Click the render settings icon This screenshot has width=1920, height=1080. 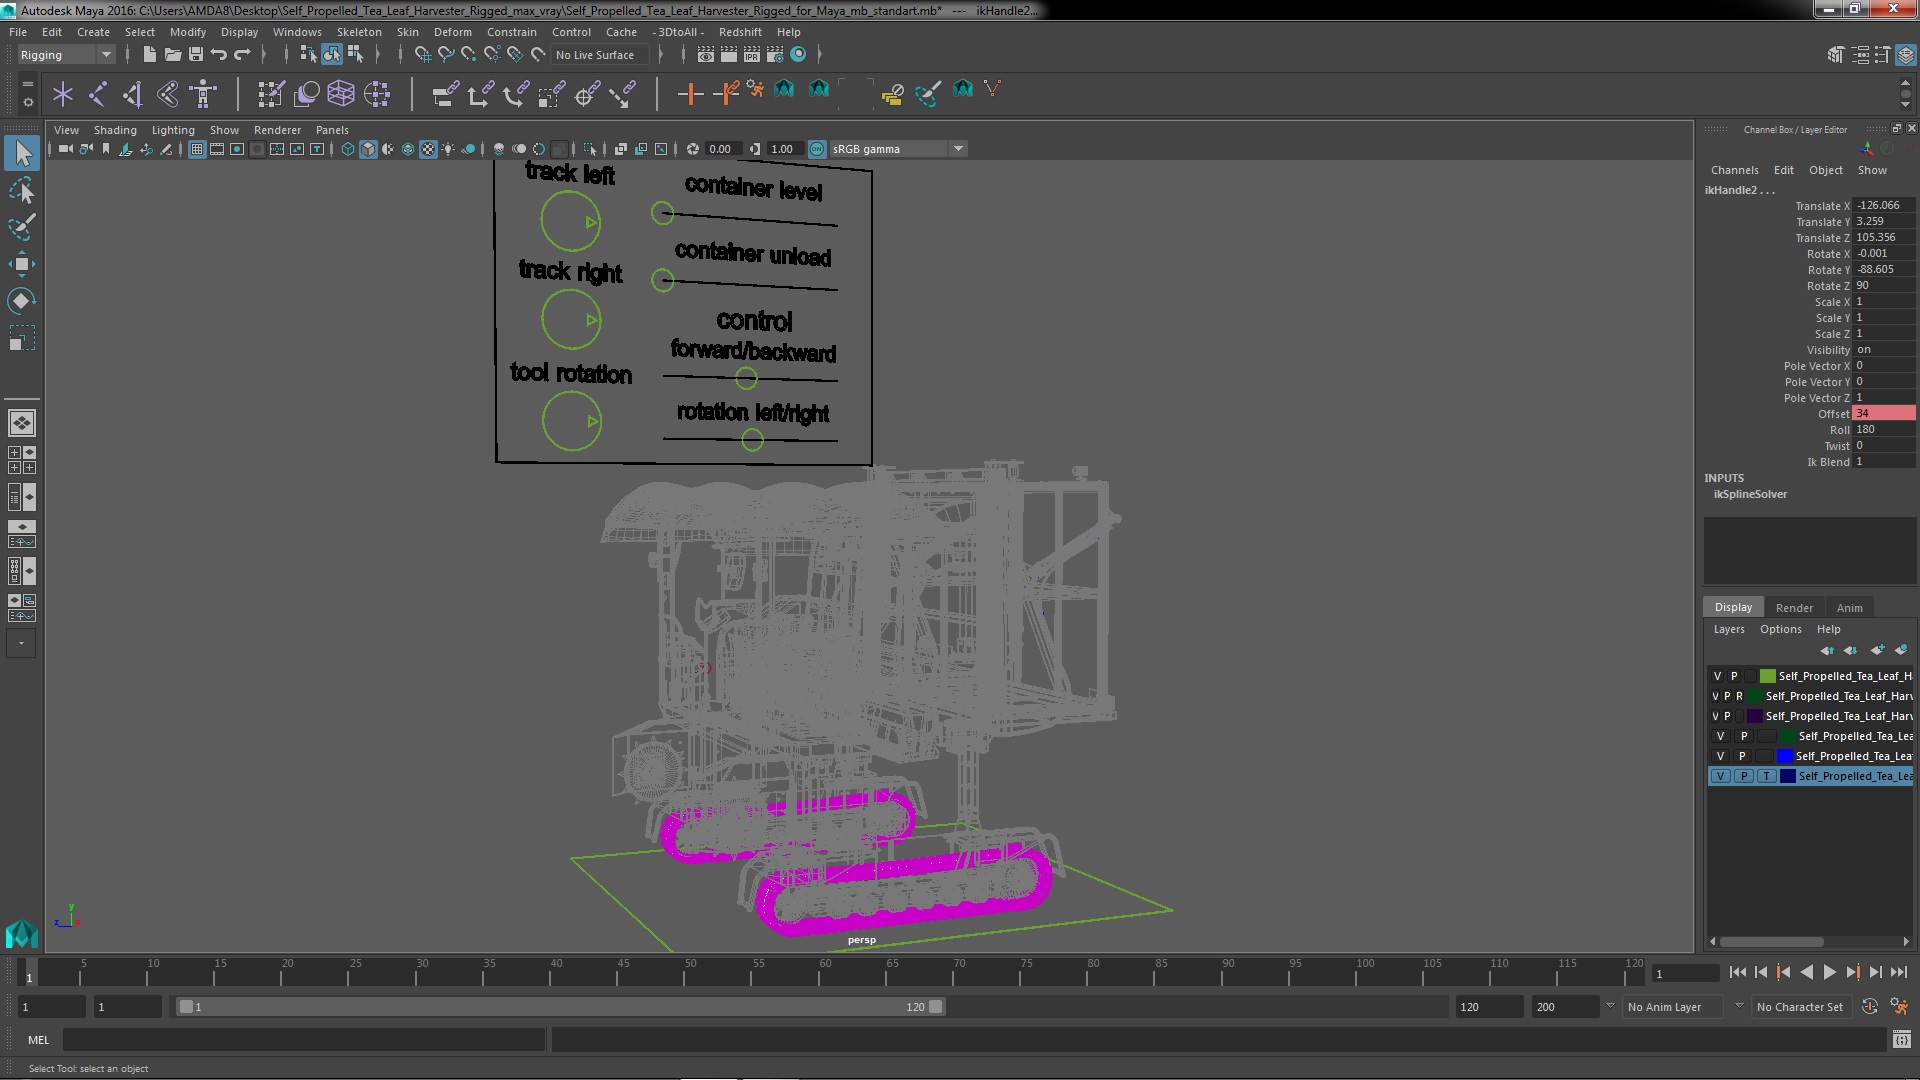pos(777,54)
